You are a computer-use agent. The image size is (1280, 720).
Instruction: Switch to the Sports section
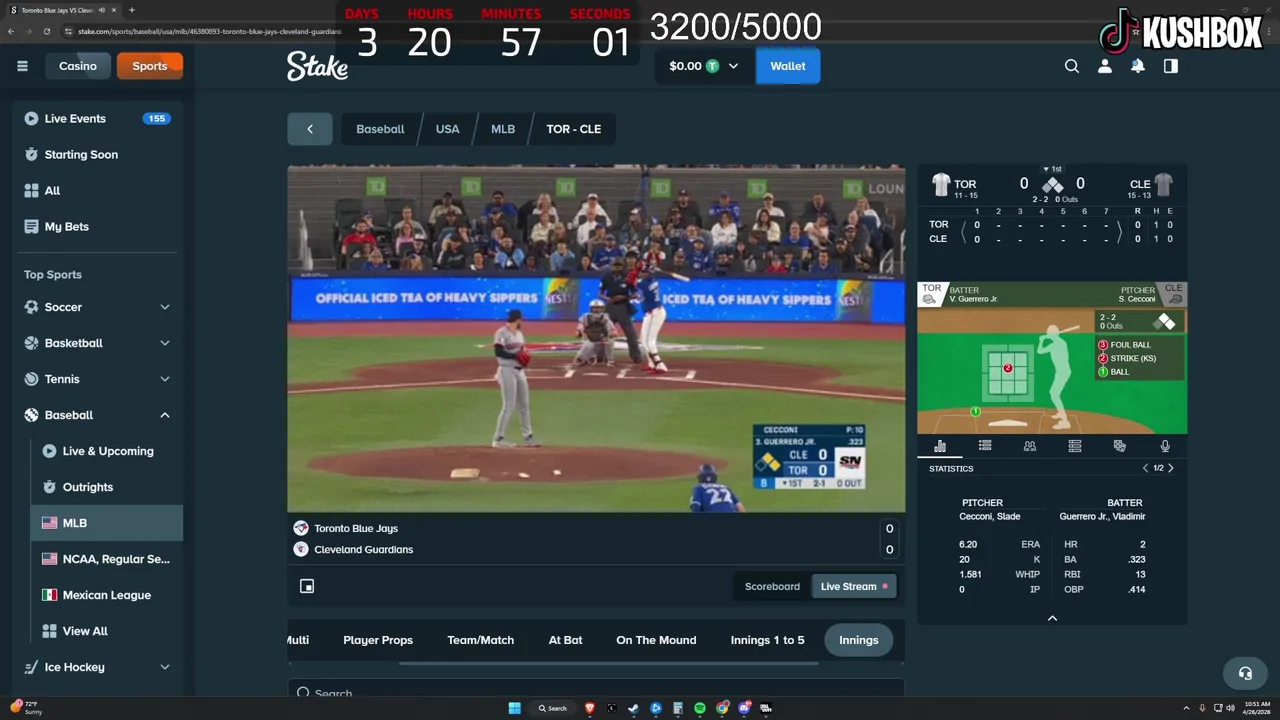click(x=150, y=66)
